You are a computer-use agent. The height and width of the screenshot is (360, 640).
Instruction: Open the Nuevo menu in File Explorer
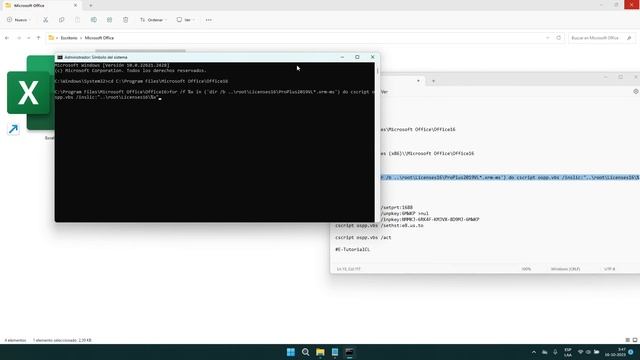click(18, 20)
